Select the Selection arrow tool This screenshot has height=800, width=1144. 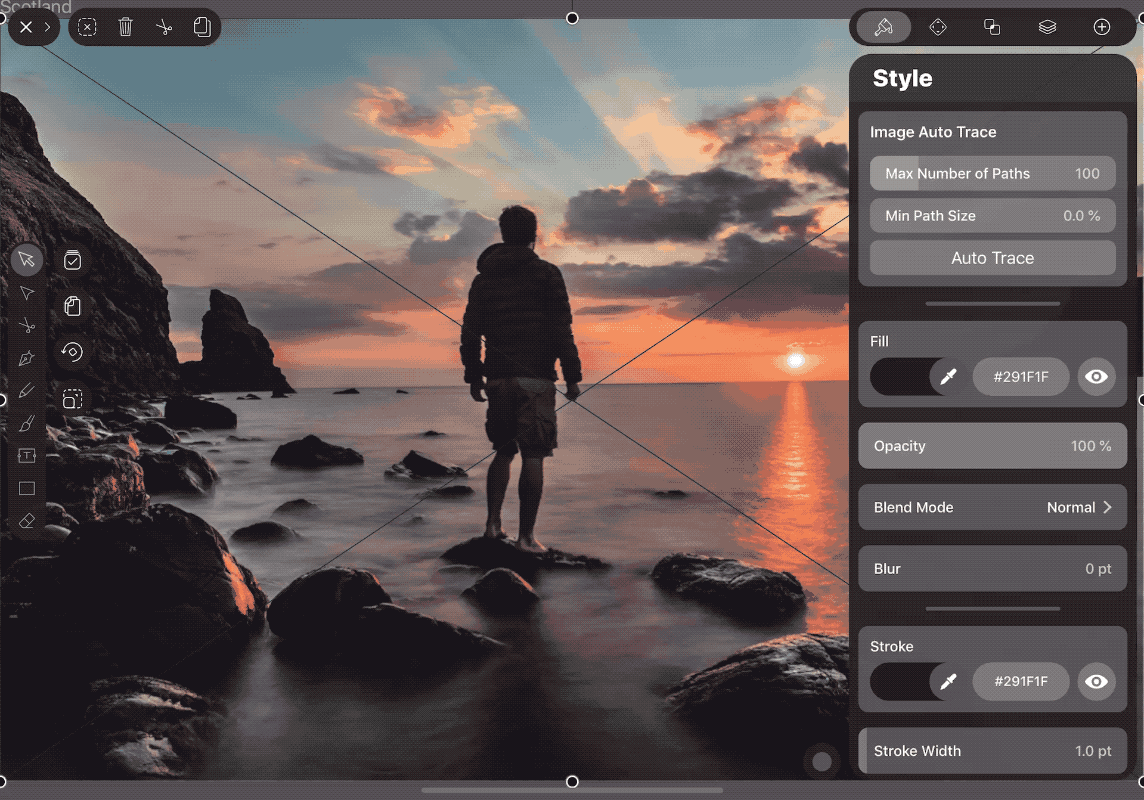point(27,260)
